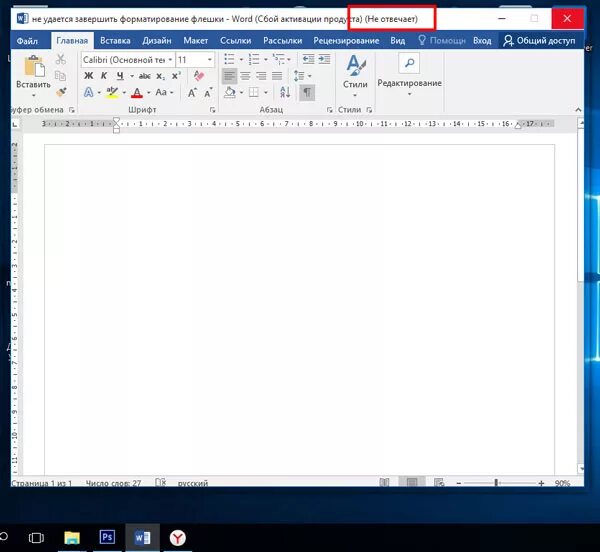
Task: Toggle subscript x₂ formatting
Action: click(x=161, y=76)
